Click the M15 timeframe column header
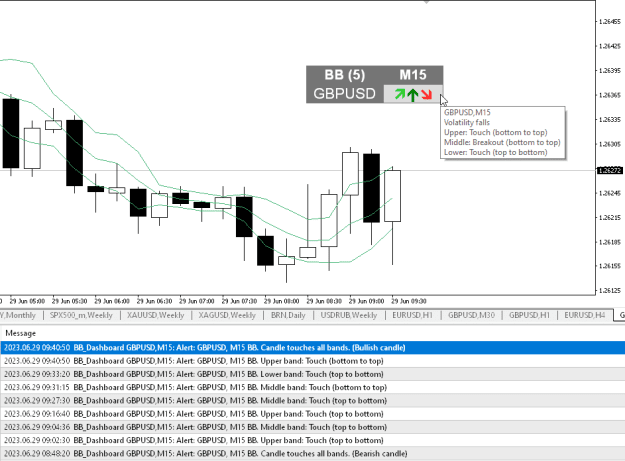This screenshot has height=461, width=625. click(x=413, y=75)
